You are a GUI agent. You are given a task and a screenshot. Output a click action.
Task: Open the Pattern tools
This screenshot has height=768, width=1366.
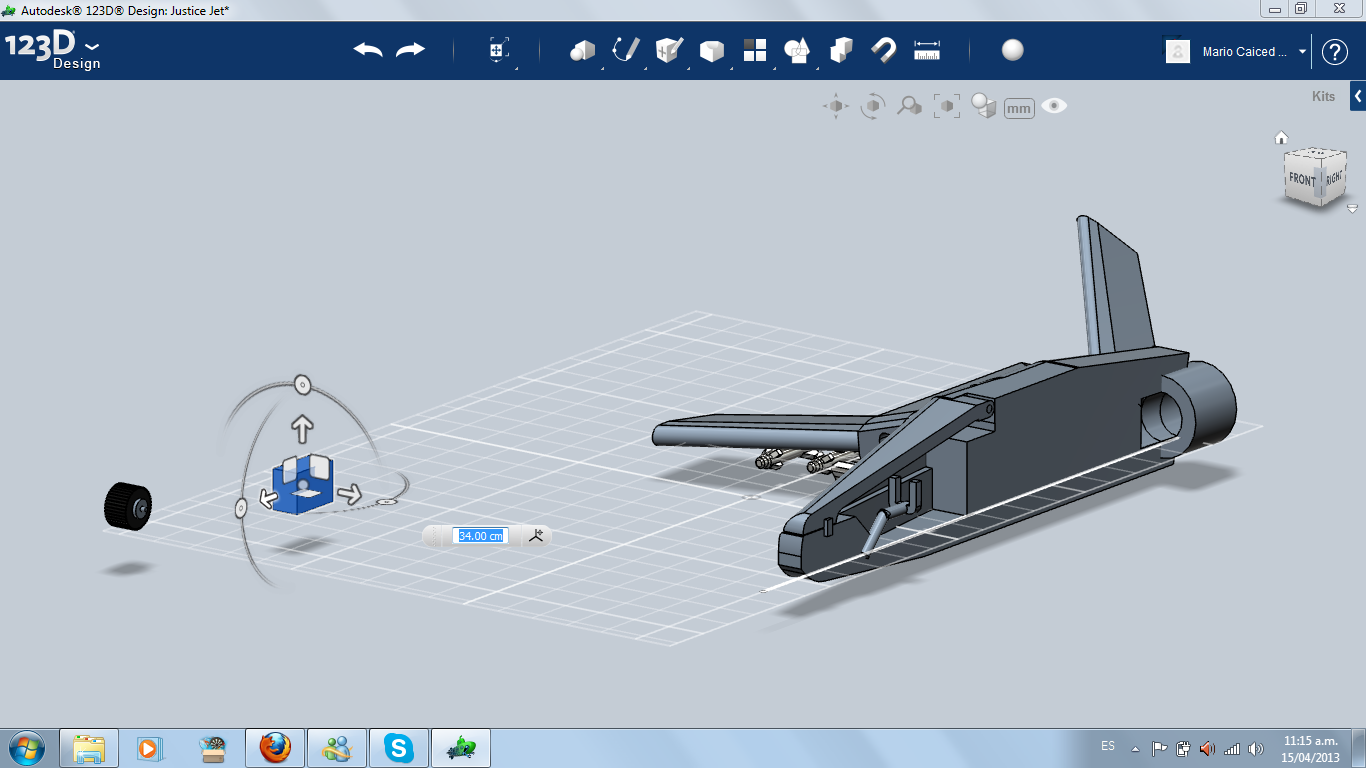click(x=755, y=51)
